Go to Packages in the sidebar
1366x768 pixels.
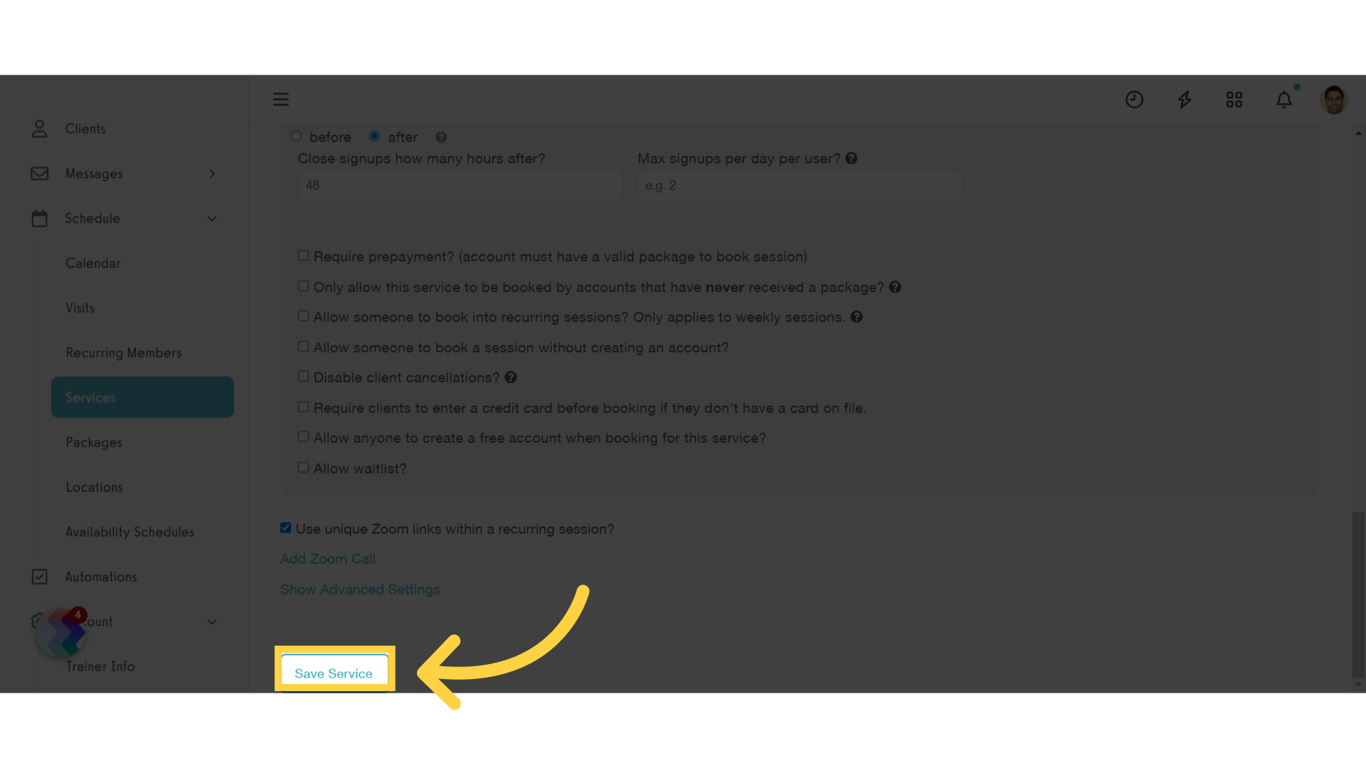(x=94, y=443)
